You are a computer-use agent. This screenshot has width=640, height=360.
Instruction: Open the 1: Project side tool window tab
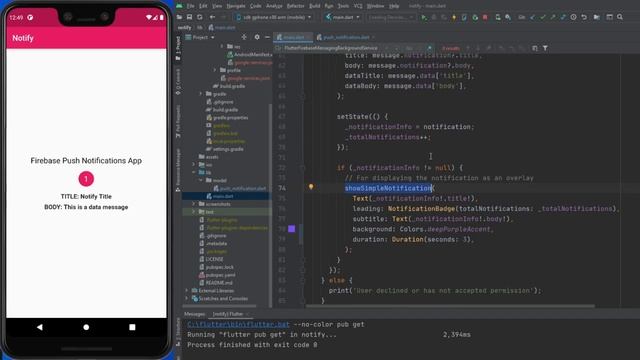[178, 48]
